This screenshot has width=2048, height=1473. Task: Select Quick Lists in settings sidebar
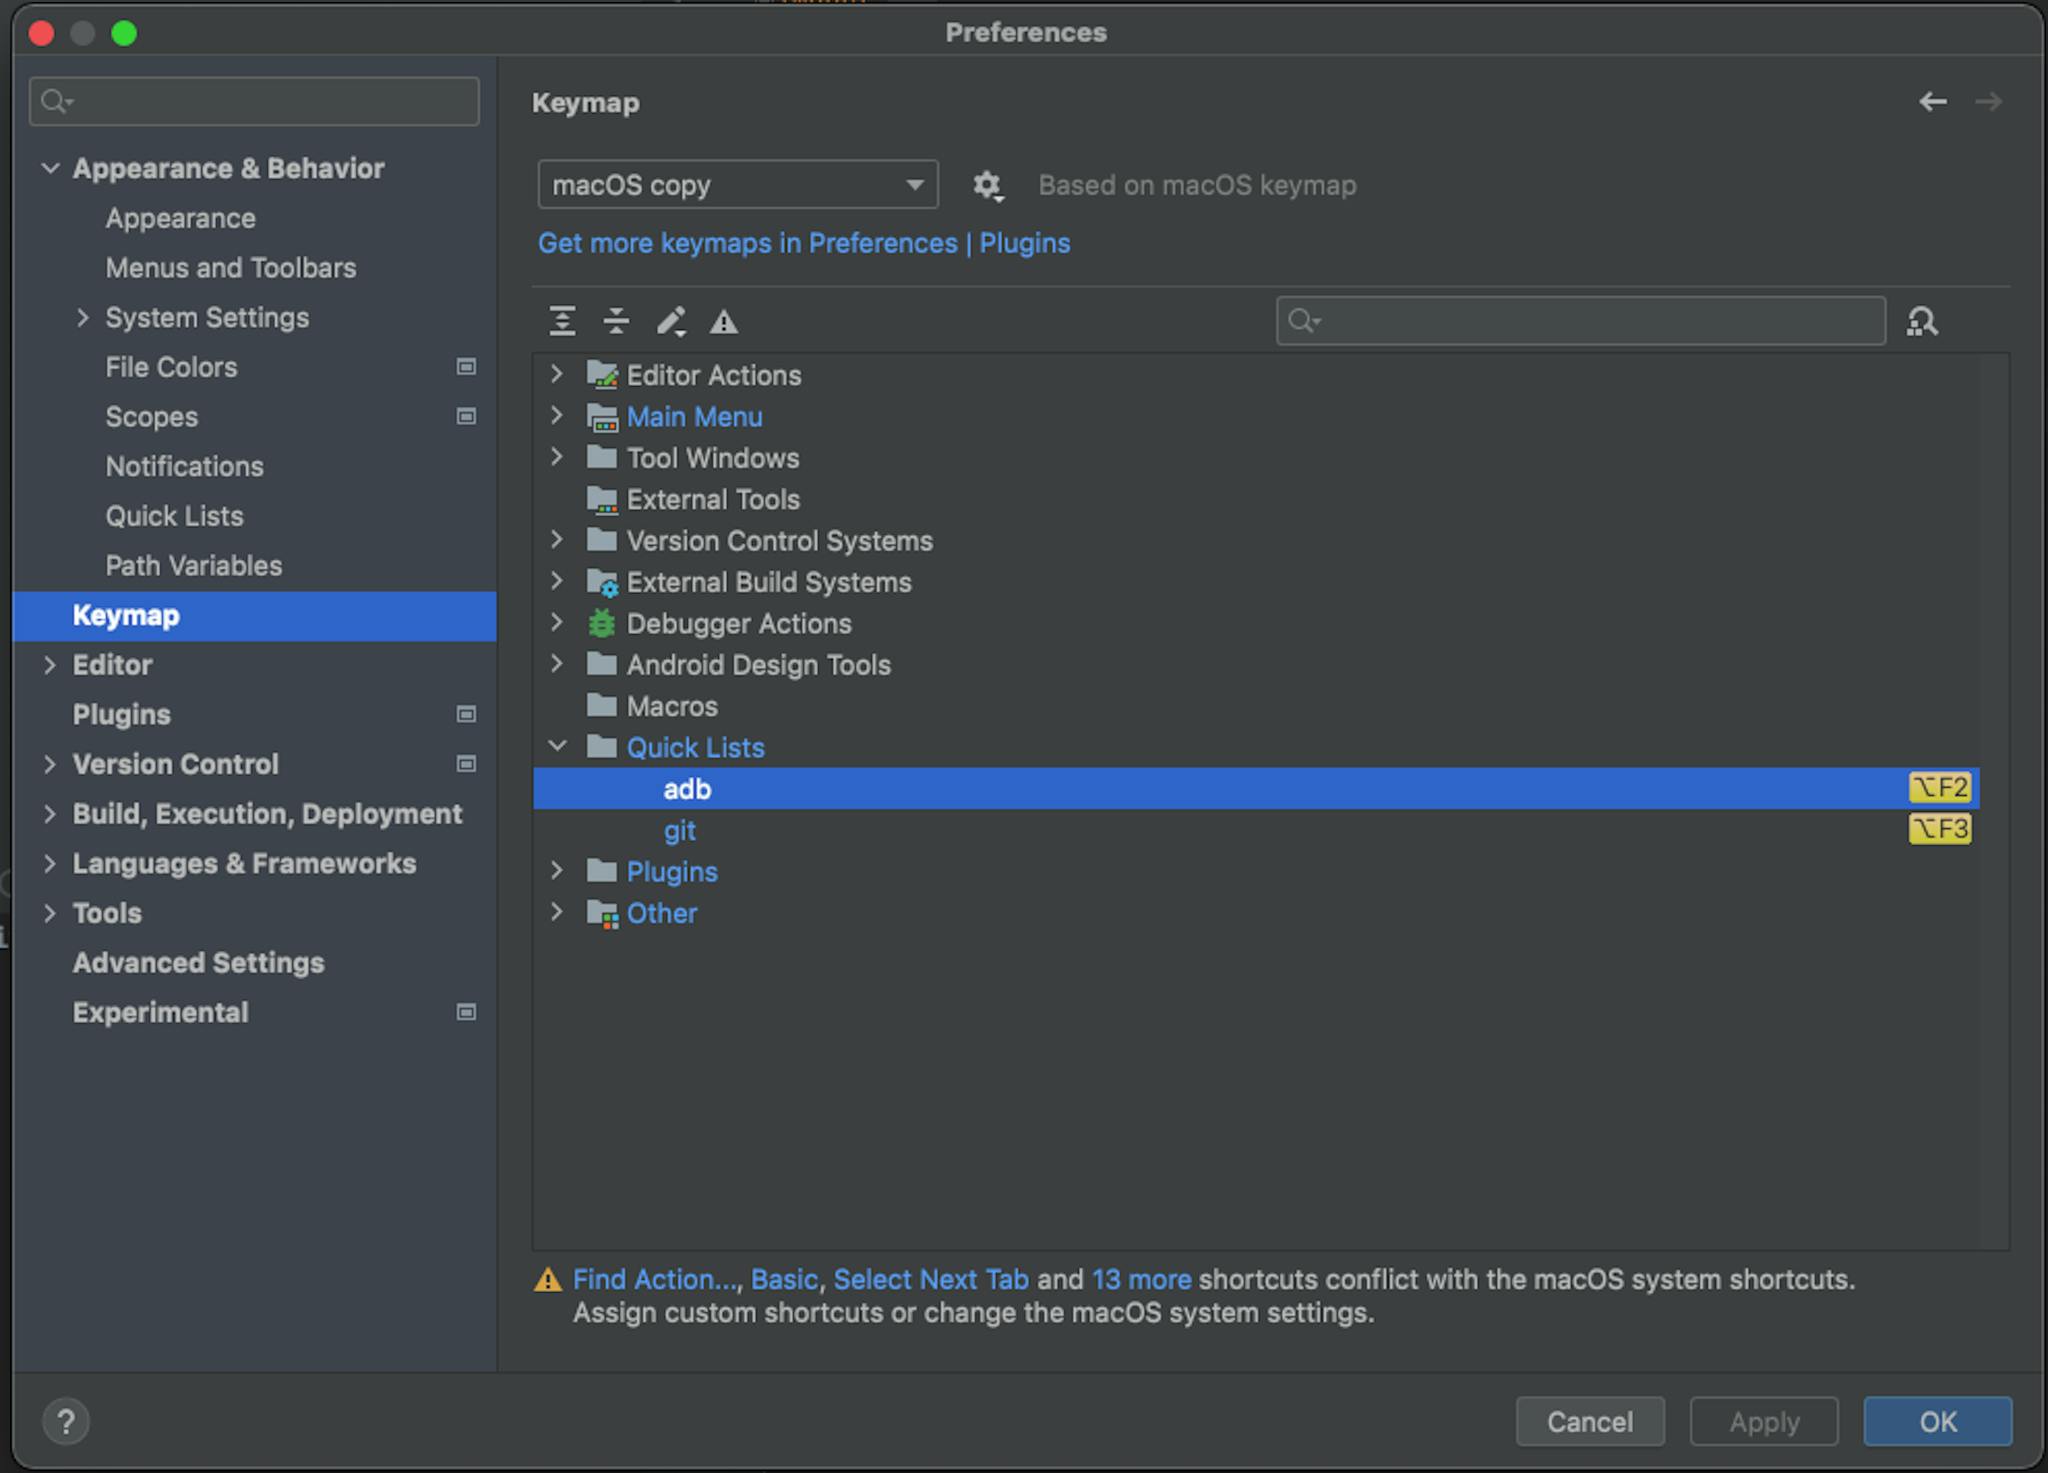tap(174, 516)
